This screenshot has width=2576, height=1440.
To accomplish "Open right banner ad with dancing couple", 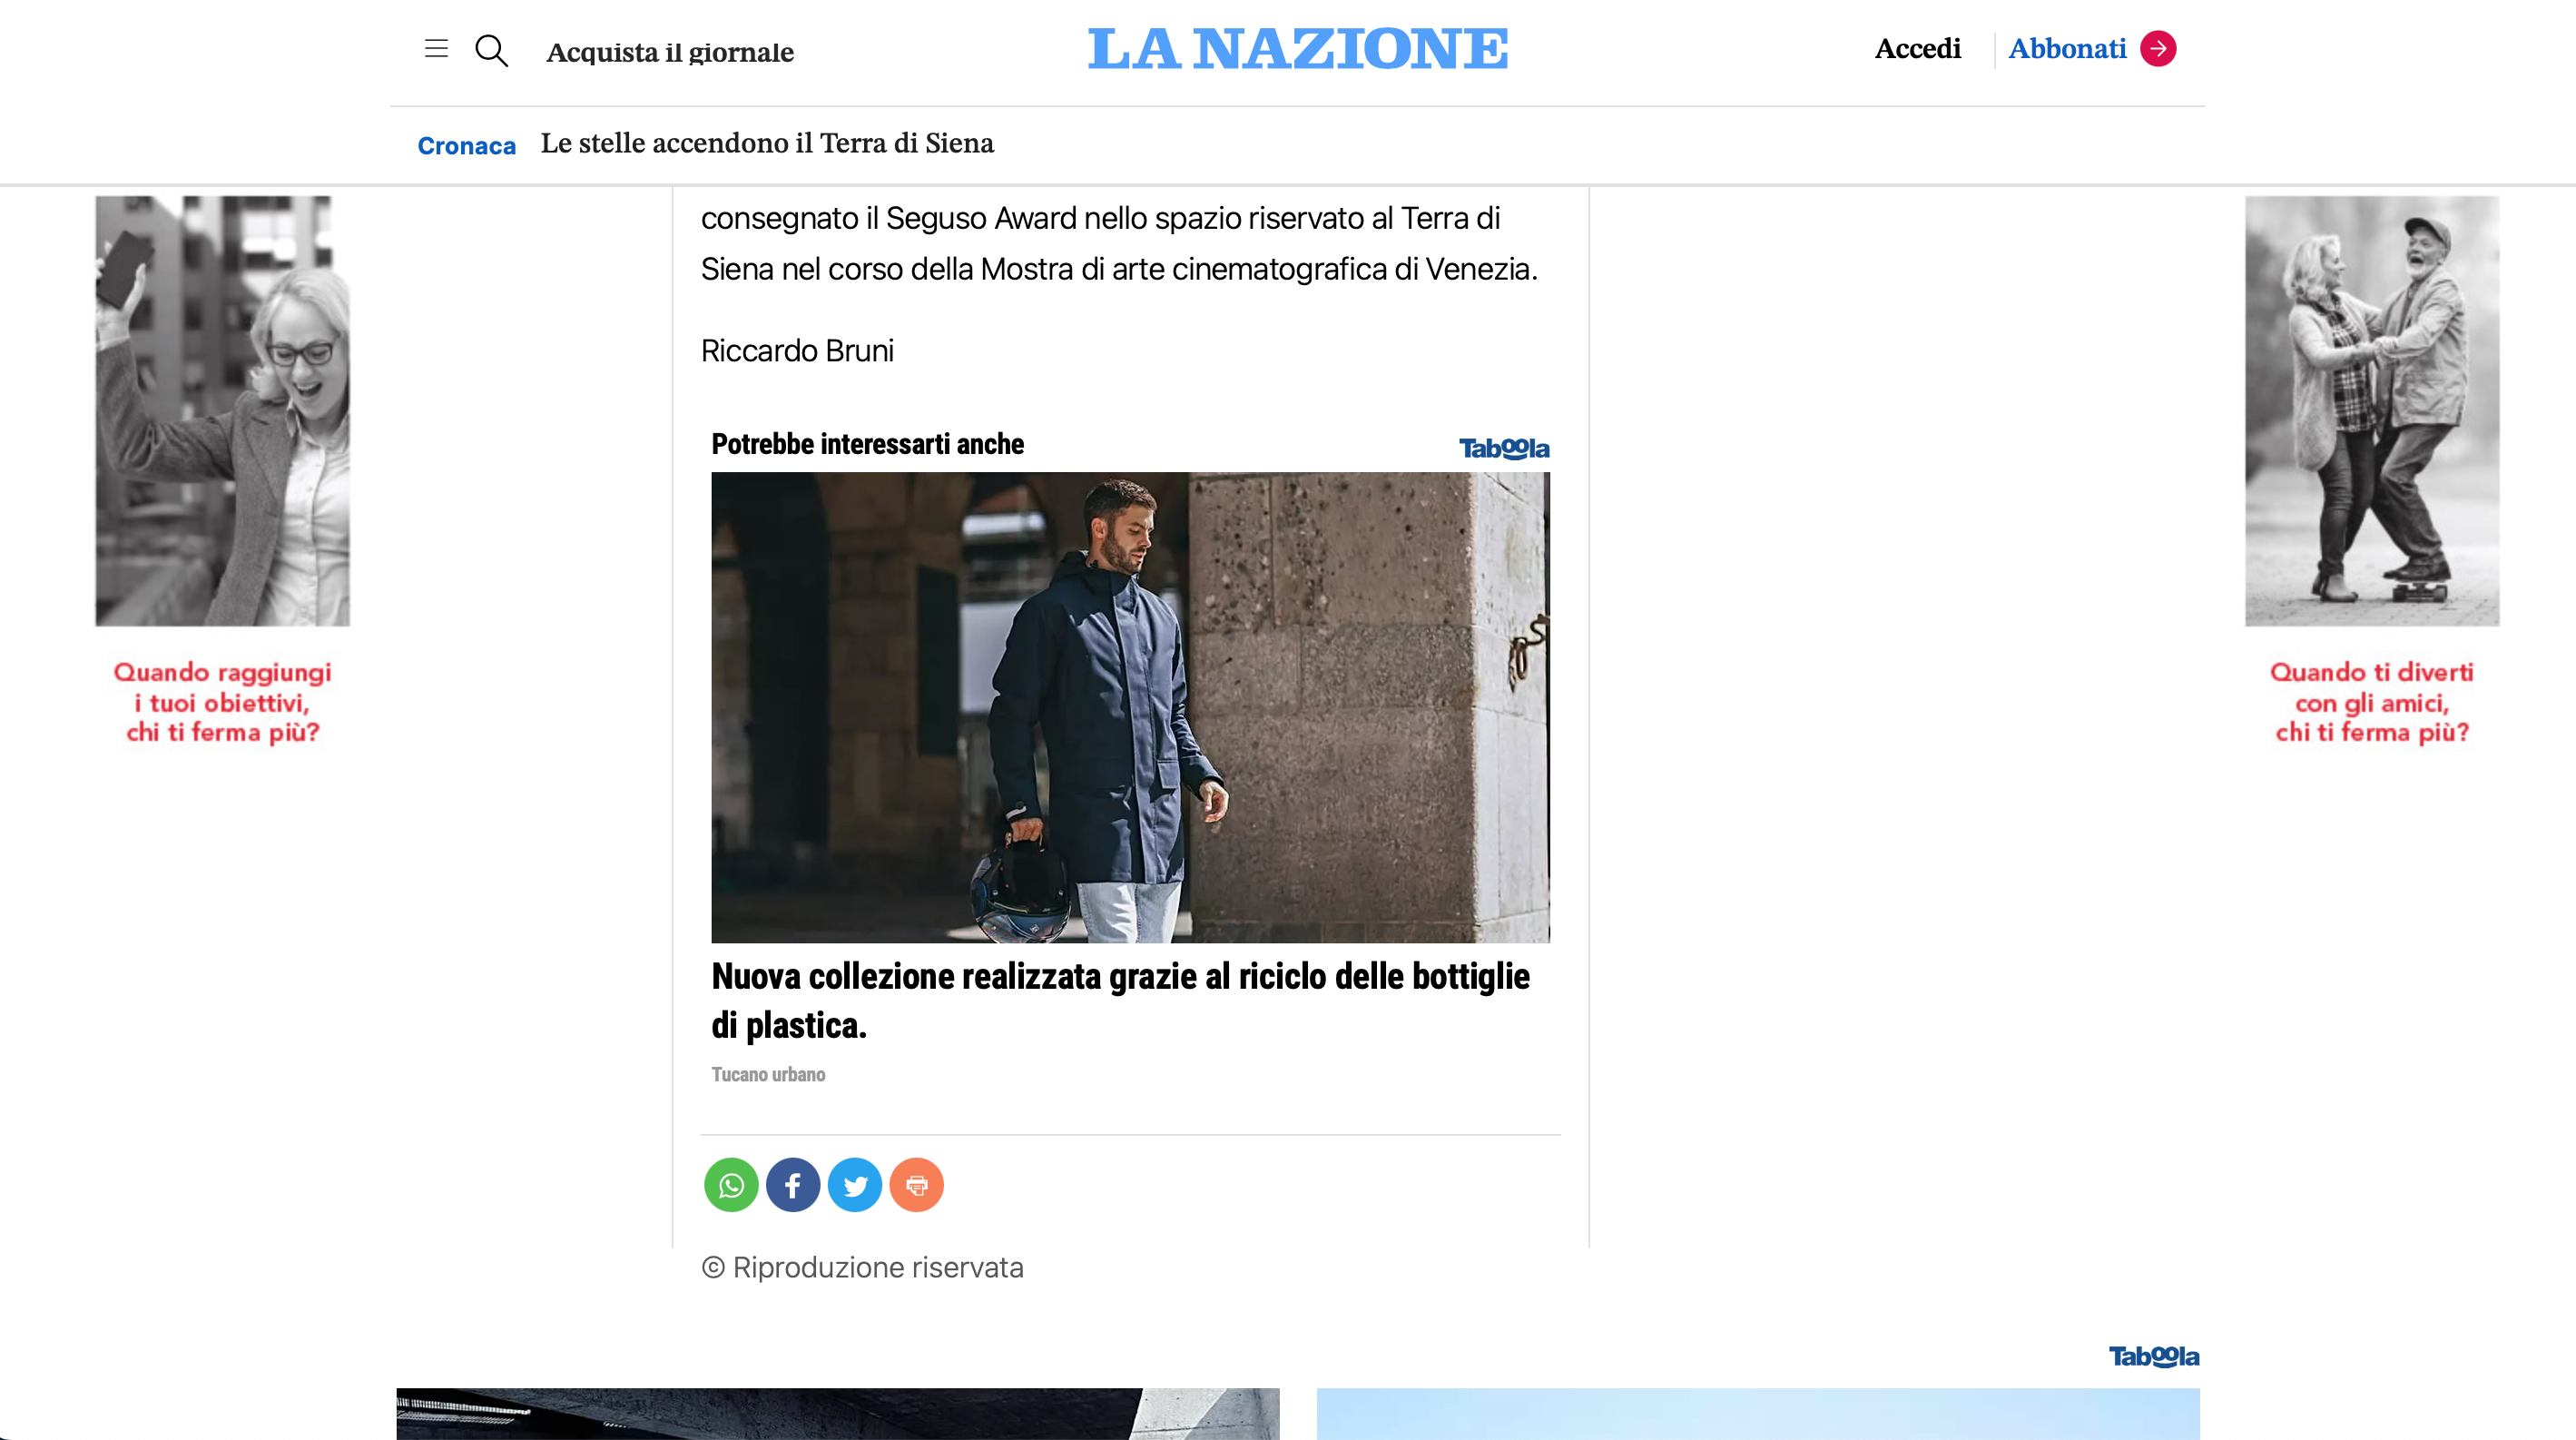I will [x=2372, y=472].
